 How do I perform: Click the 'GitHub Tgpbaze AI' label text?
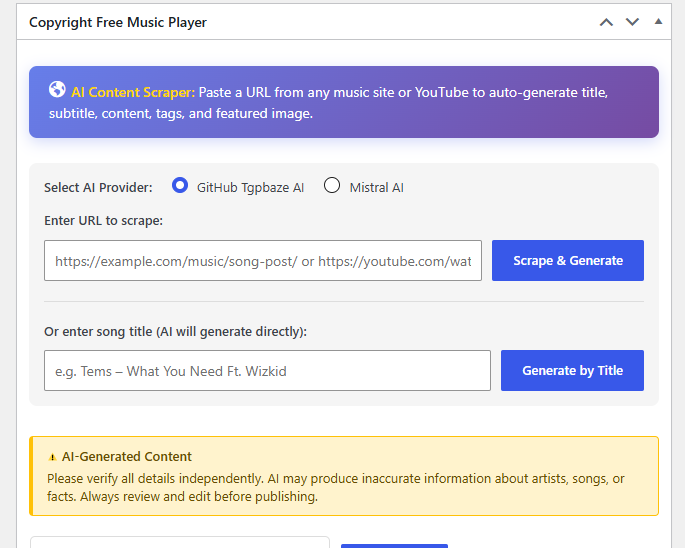click(x=250, y=187)
